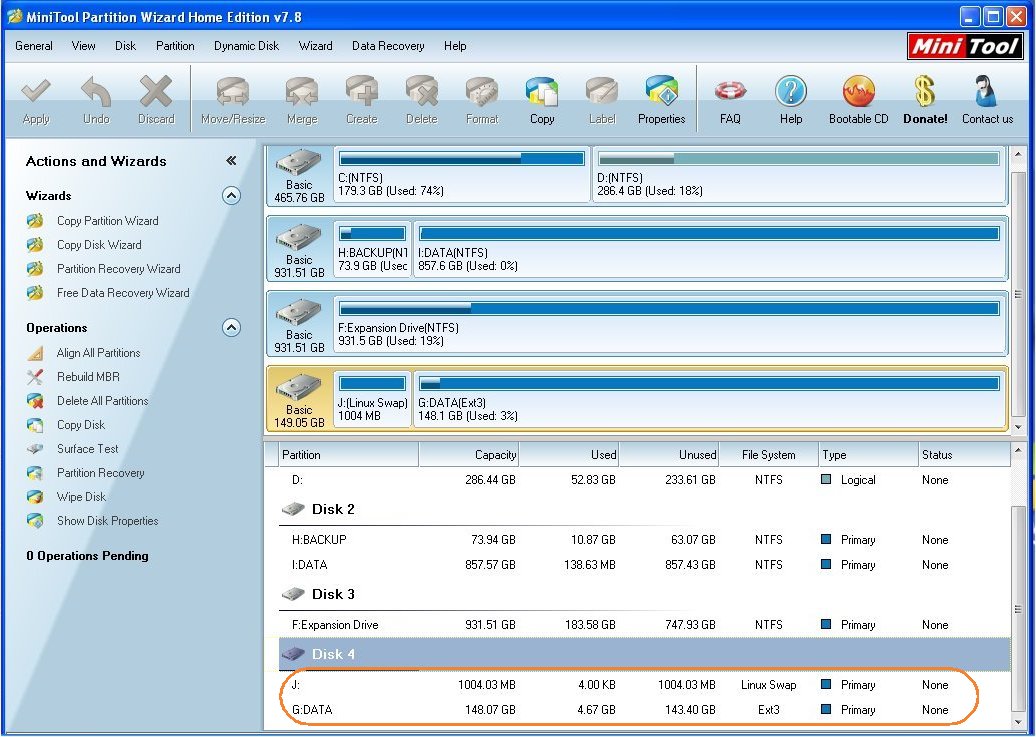Collapse the Wizards section
The height and width of the screenshot is (737, 1036).
click(231, 196)
